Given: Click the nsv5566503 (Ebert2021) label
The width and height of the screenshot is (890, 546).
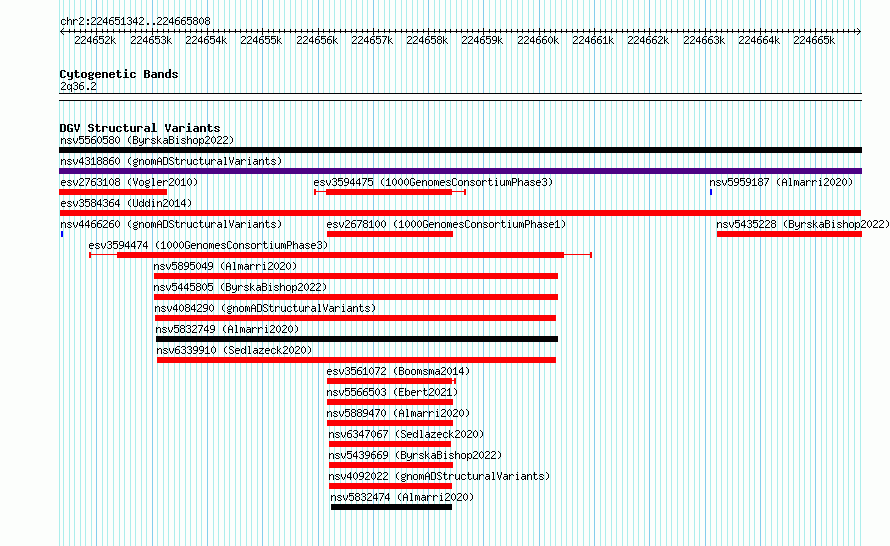Looking at the screenshot, I should tap(392, 392).
